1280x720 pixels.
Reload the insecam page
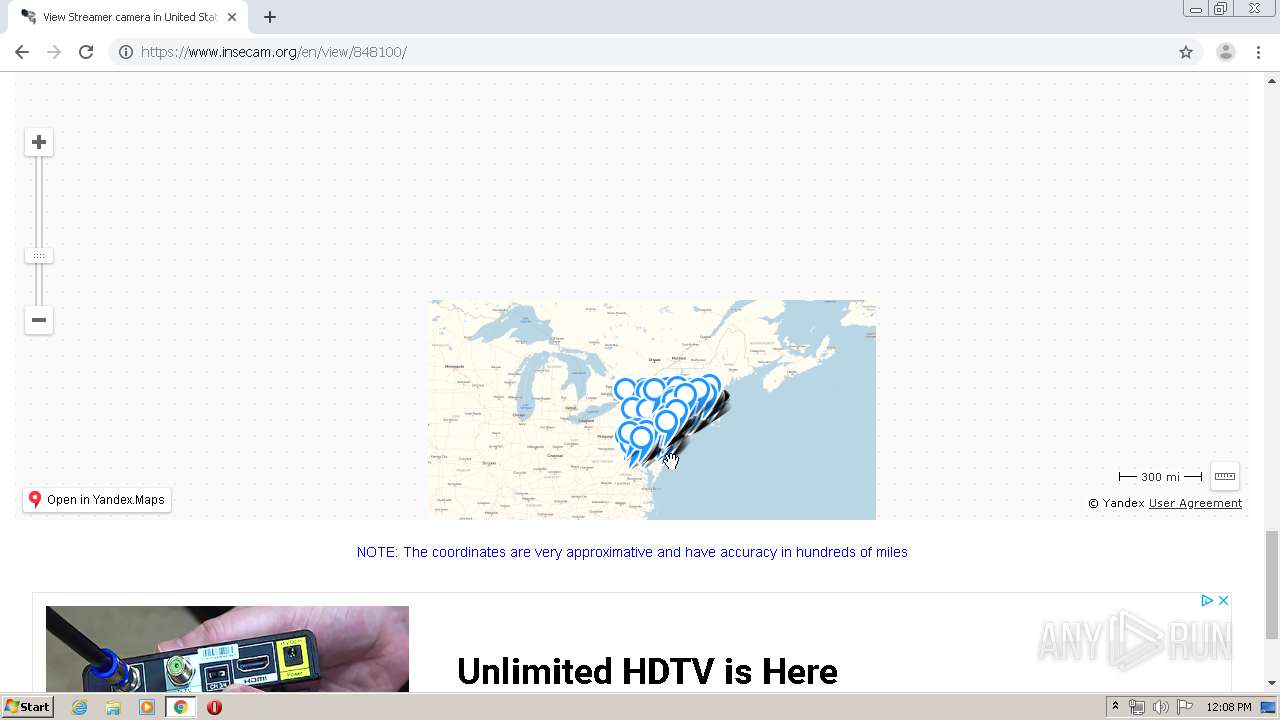86,52
